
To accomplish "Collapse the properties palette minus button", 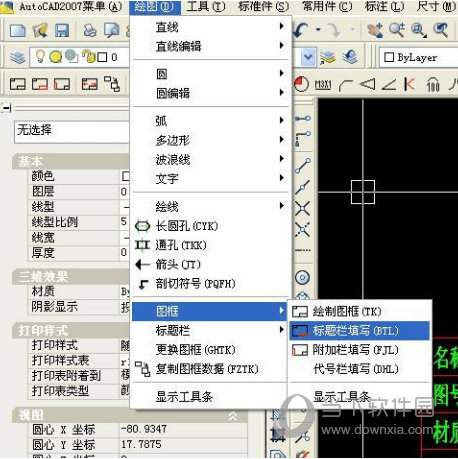I will coord(6,108).
